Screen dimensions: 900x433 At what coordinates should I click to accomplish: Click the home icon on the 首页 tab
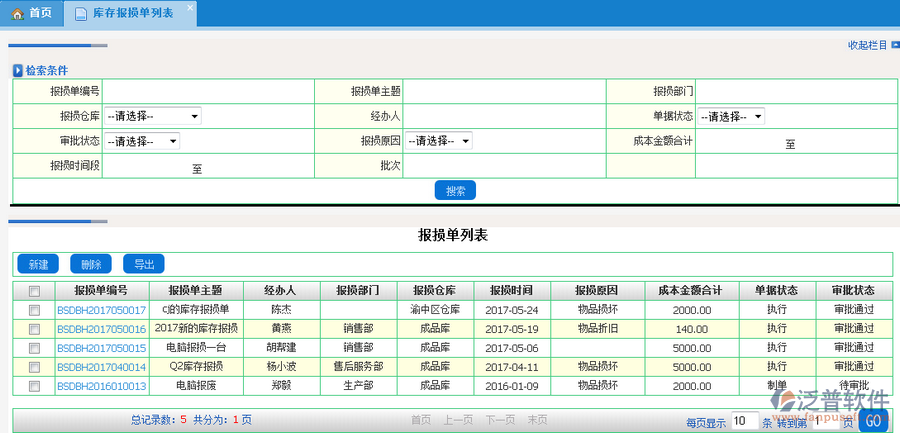pos(17,14)
